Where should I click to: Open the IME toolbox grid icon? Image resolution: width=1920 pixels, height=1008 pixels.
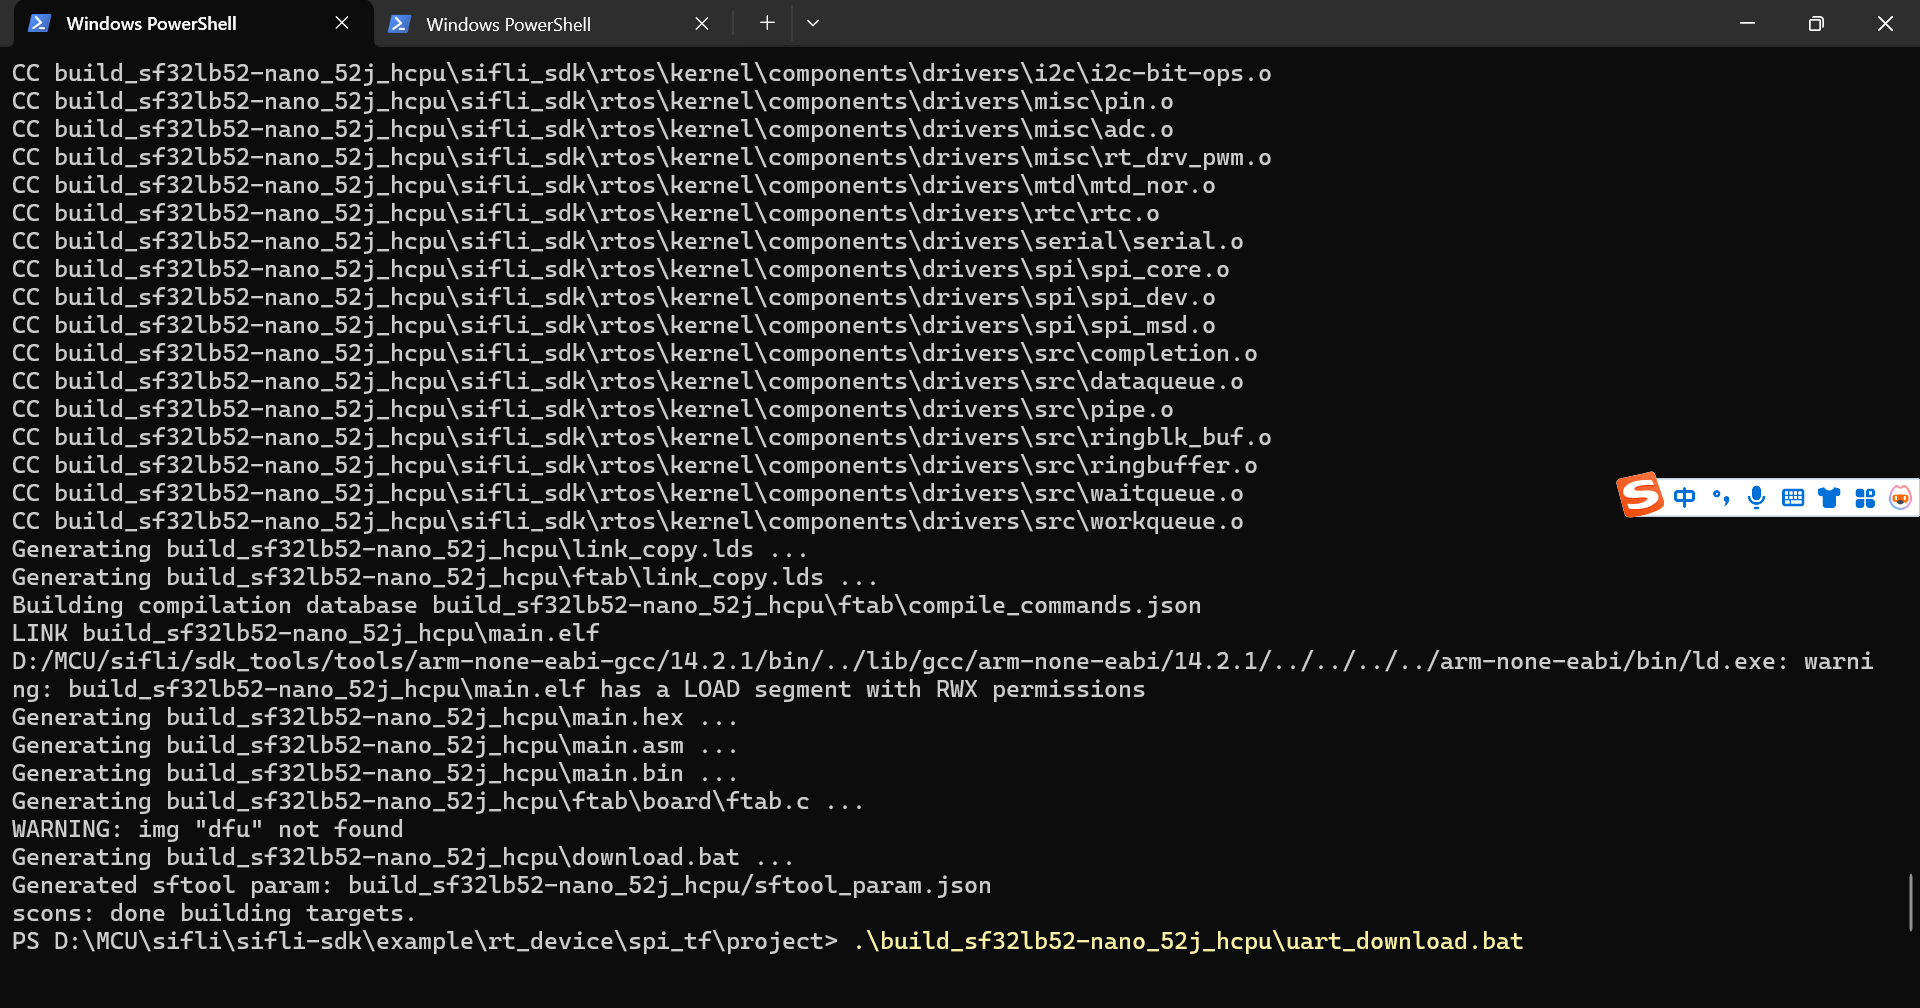pyautogui.click(x=1865, y=497)
